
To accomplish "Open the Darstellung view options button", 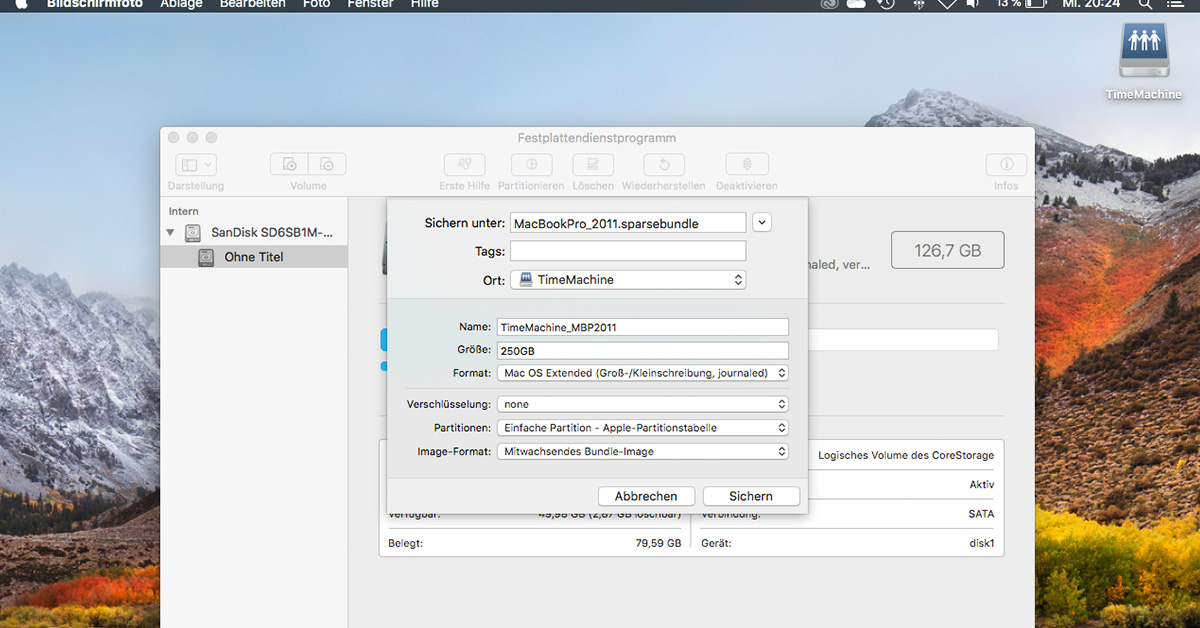I will (196, 165).
